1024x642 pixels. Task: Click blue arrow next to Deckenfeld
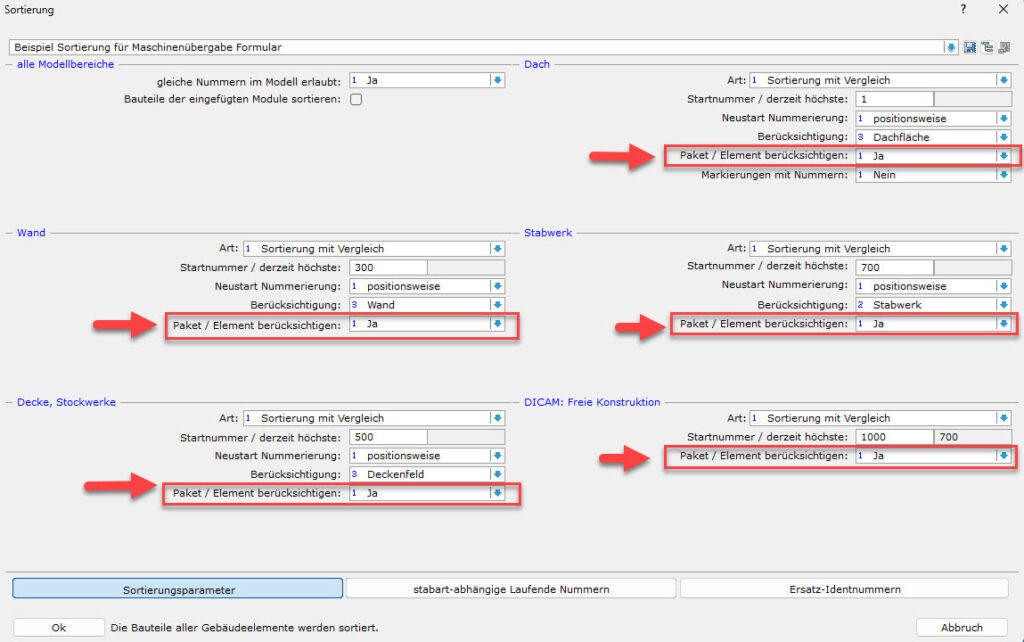coord(497,474)
